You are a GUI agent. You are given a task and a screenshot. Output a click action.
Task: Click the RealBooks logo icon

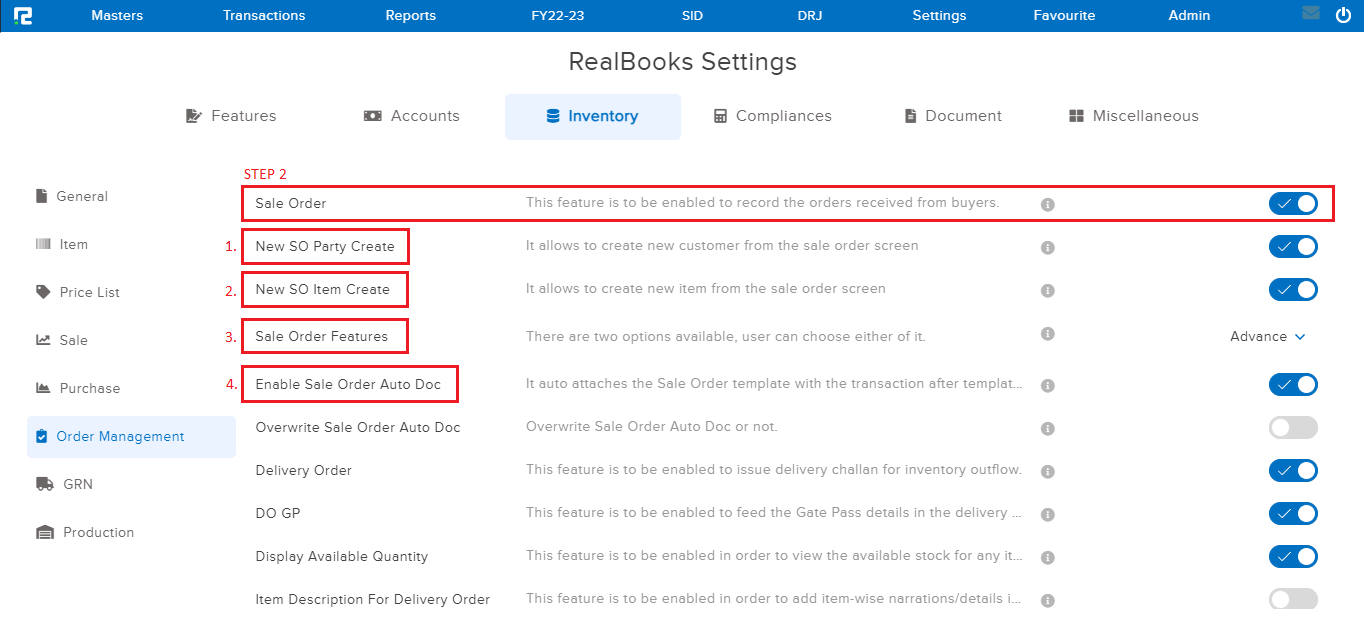click(22, 15)
